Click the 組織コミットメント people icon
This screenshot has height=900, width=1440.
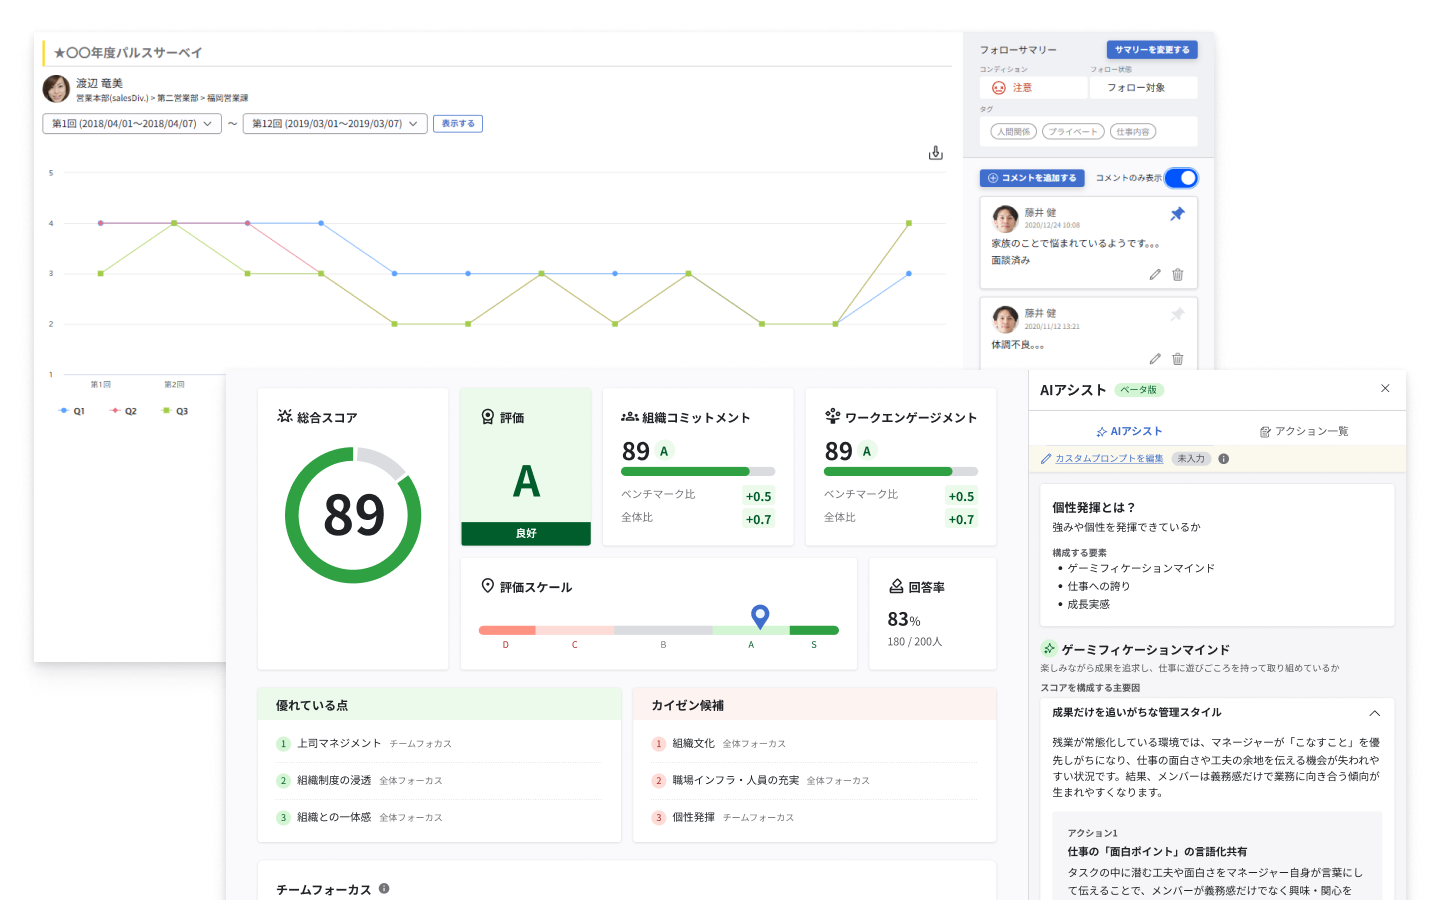(x=630, y=417)
